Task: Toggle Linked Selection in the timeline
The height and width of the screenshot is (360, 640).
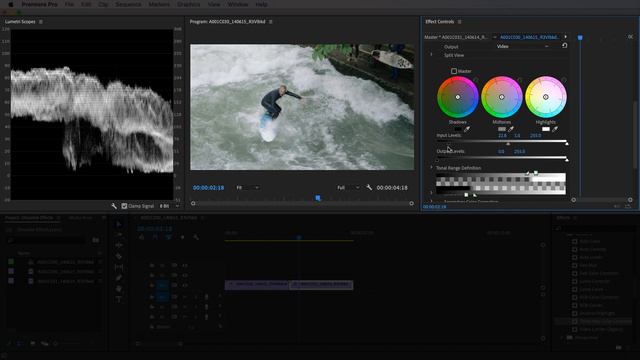Action: coord(169,237)
